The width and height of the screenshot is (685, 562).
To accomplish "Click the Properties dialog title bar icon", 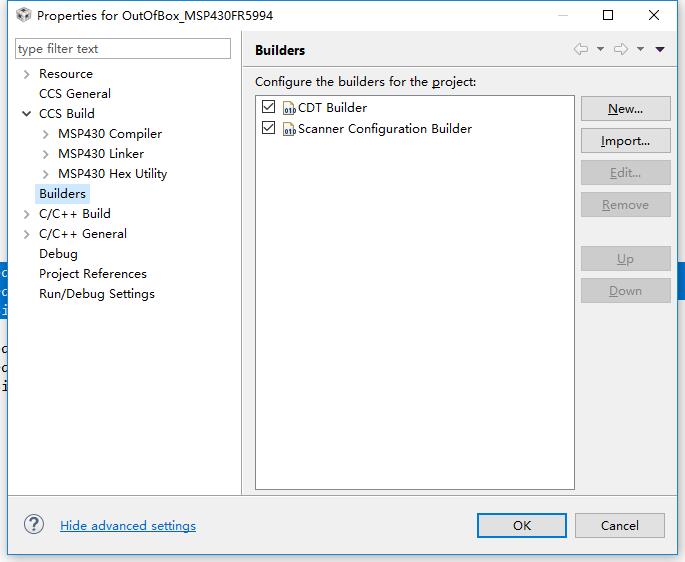I will (23, 15).
